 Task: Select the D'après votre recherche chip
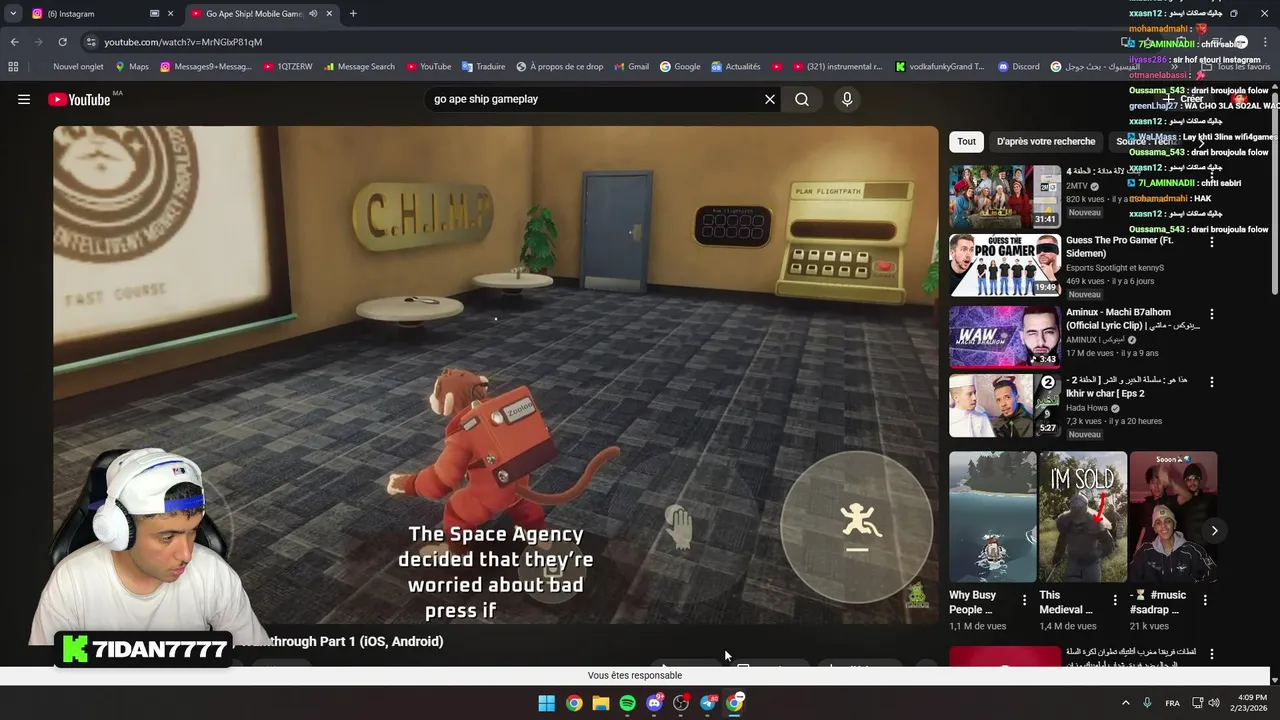pyautogui.click(x=1046, y=141)
